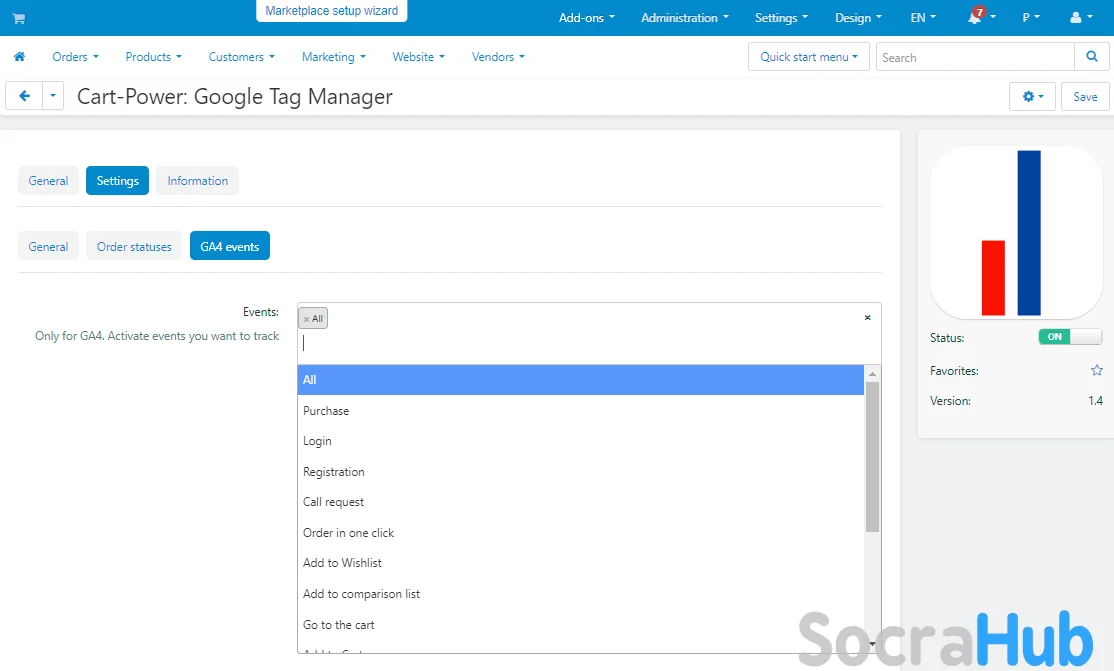1114x671 pixels.
Task: Click the Save button
Action: pos(1085,97)
